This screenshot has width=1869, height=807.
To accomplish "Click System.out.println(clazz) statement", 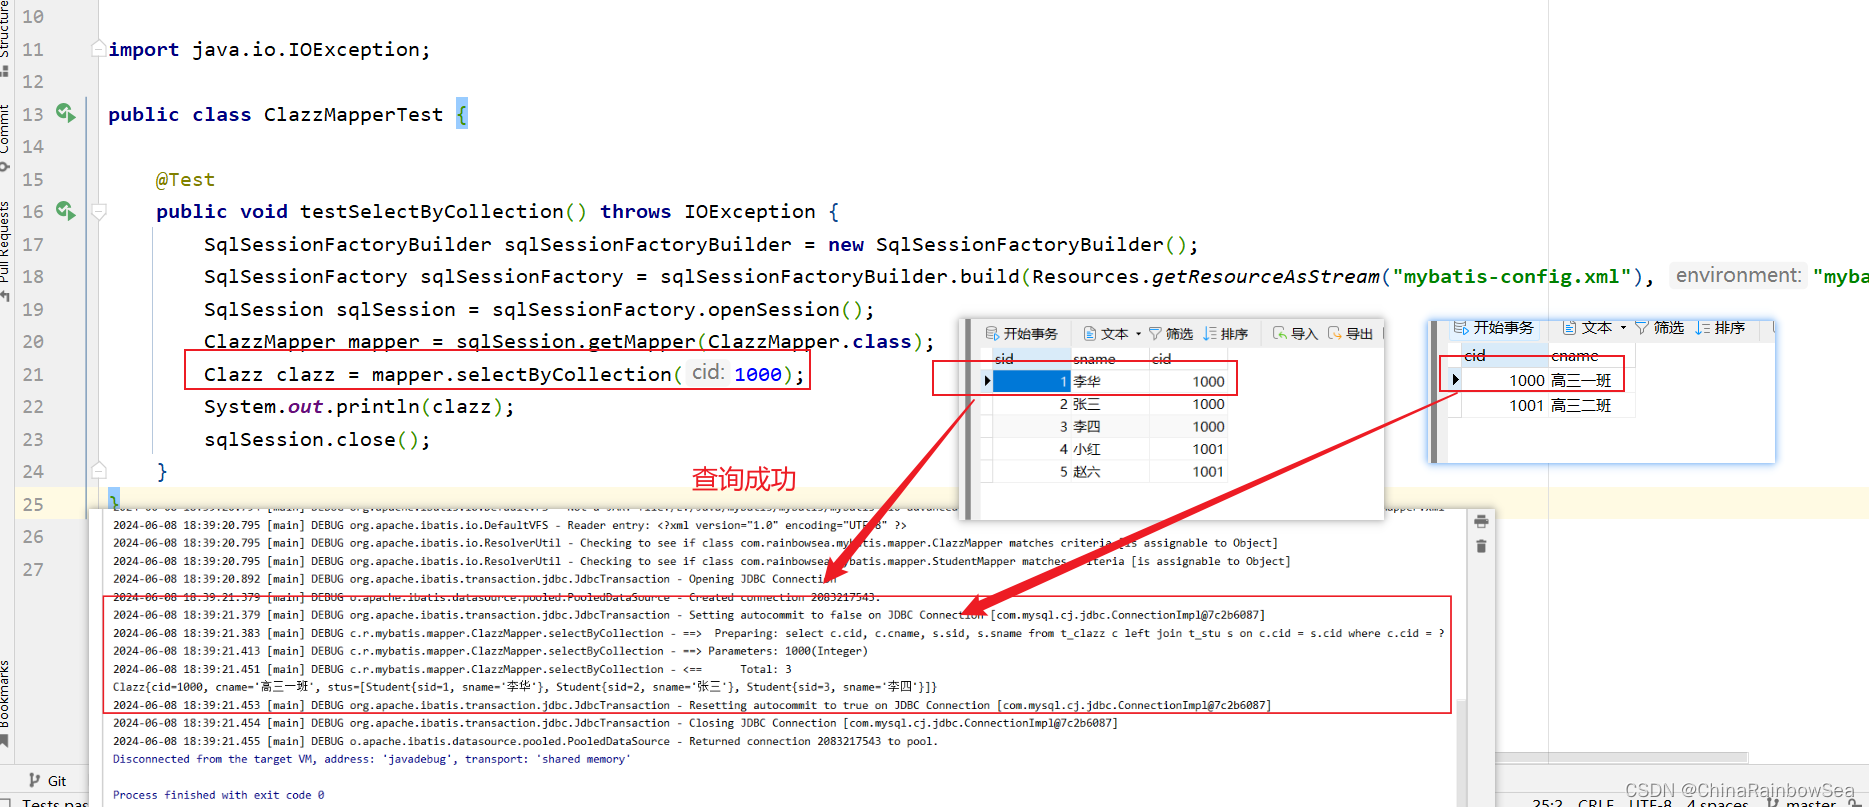I will (359, 406).
